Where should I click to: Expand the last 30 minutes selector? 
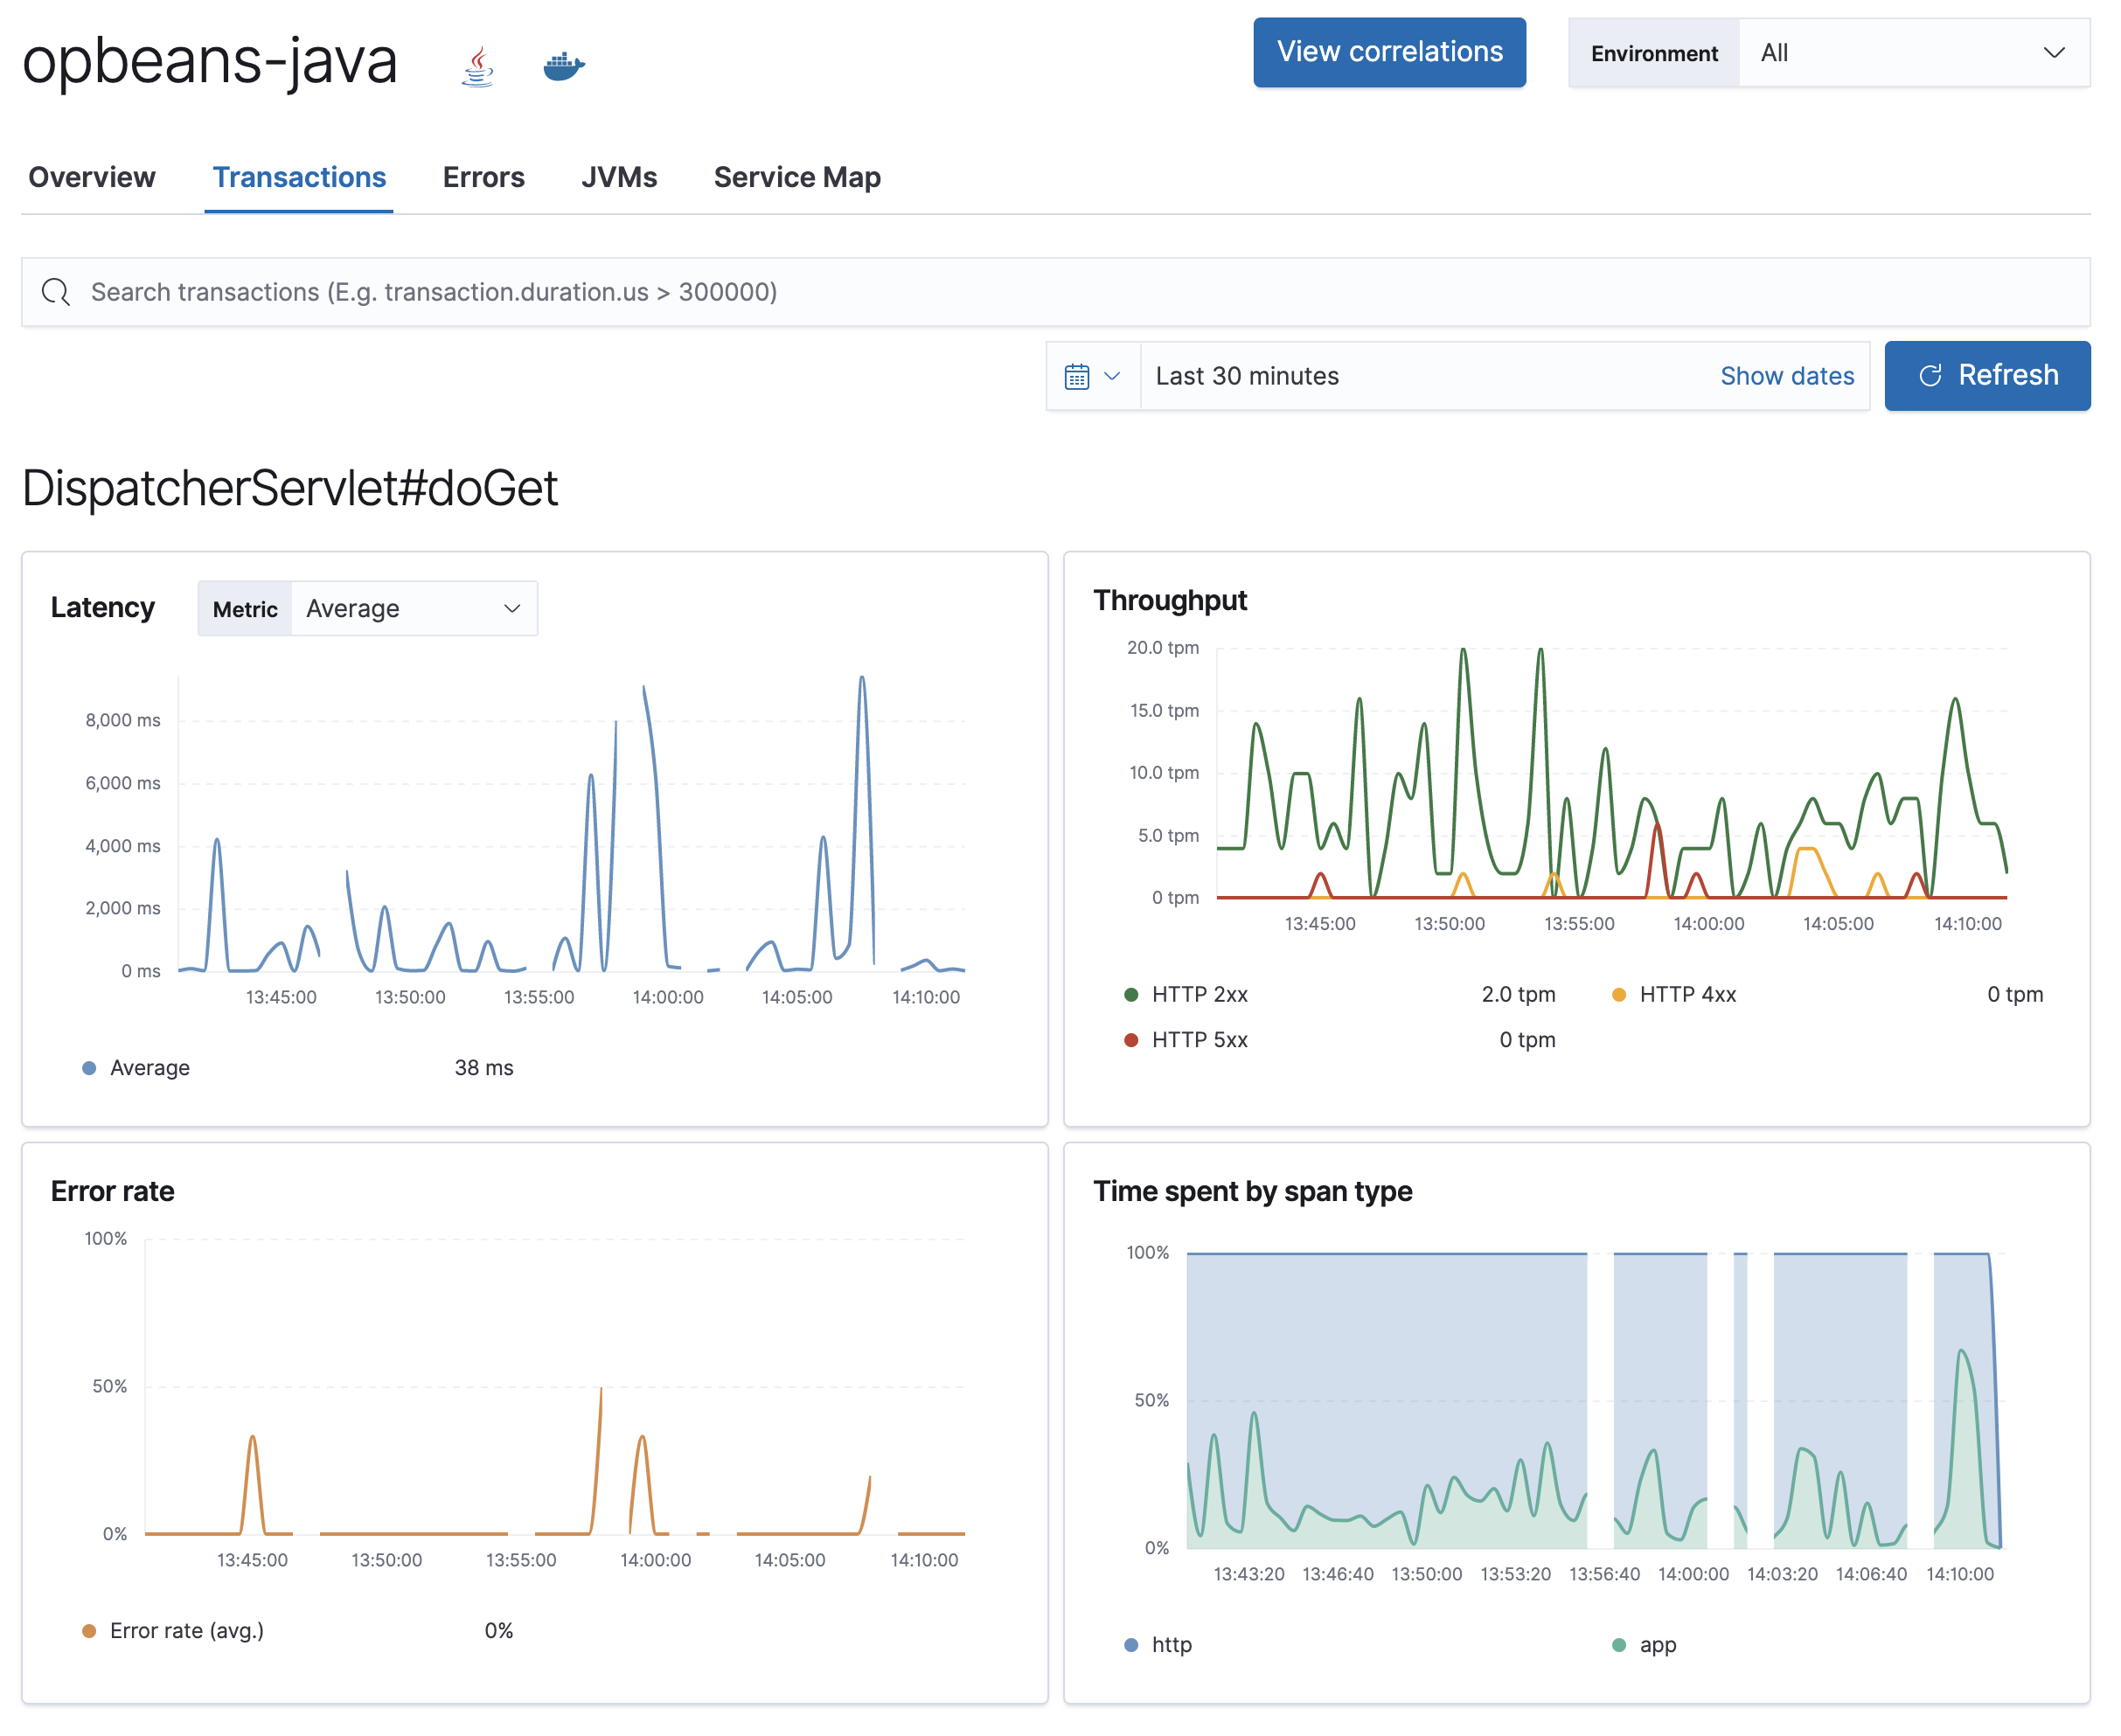1097,375
